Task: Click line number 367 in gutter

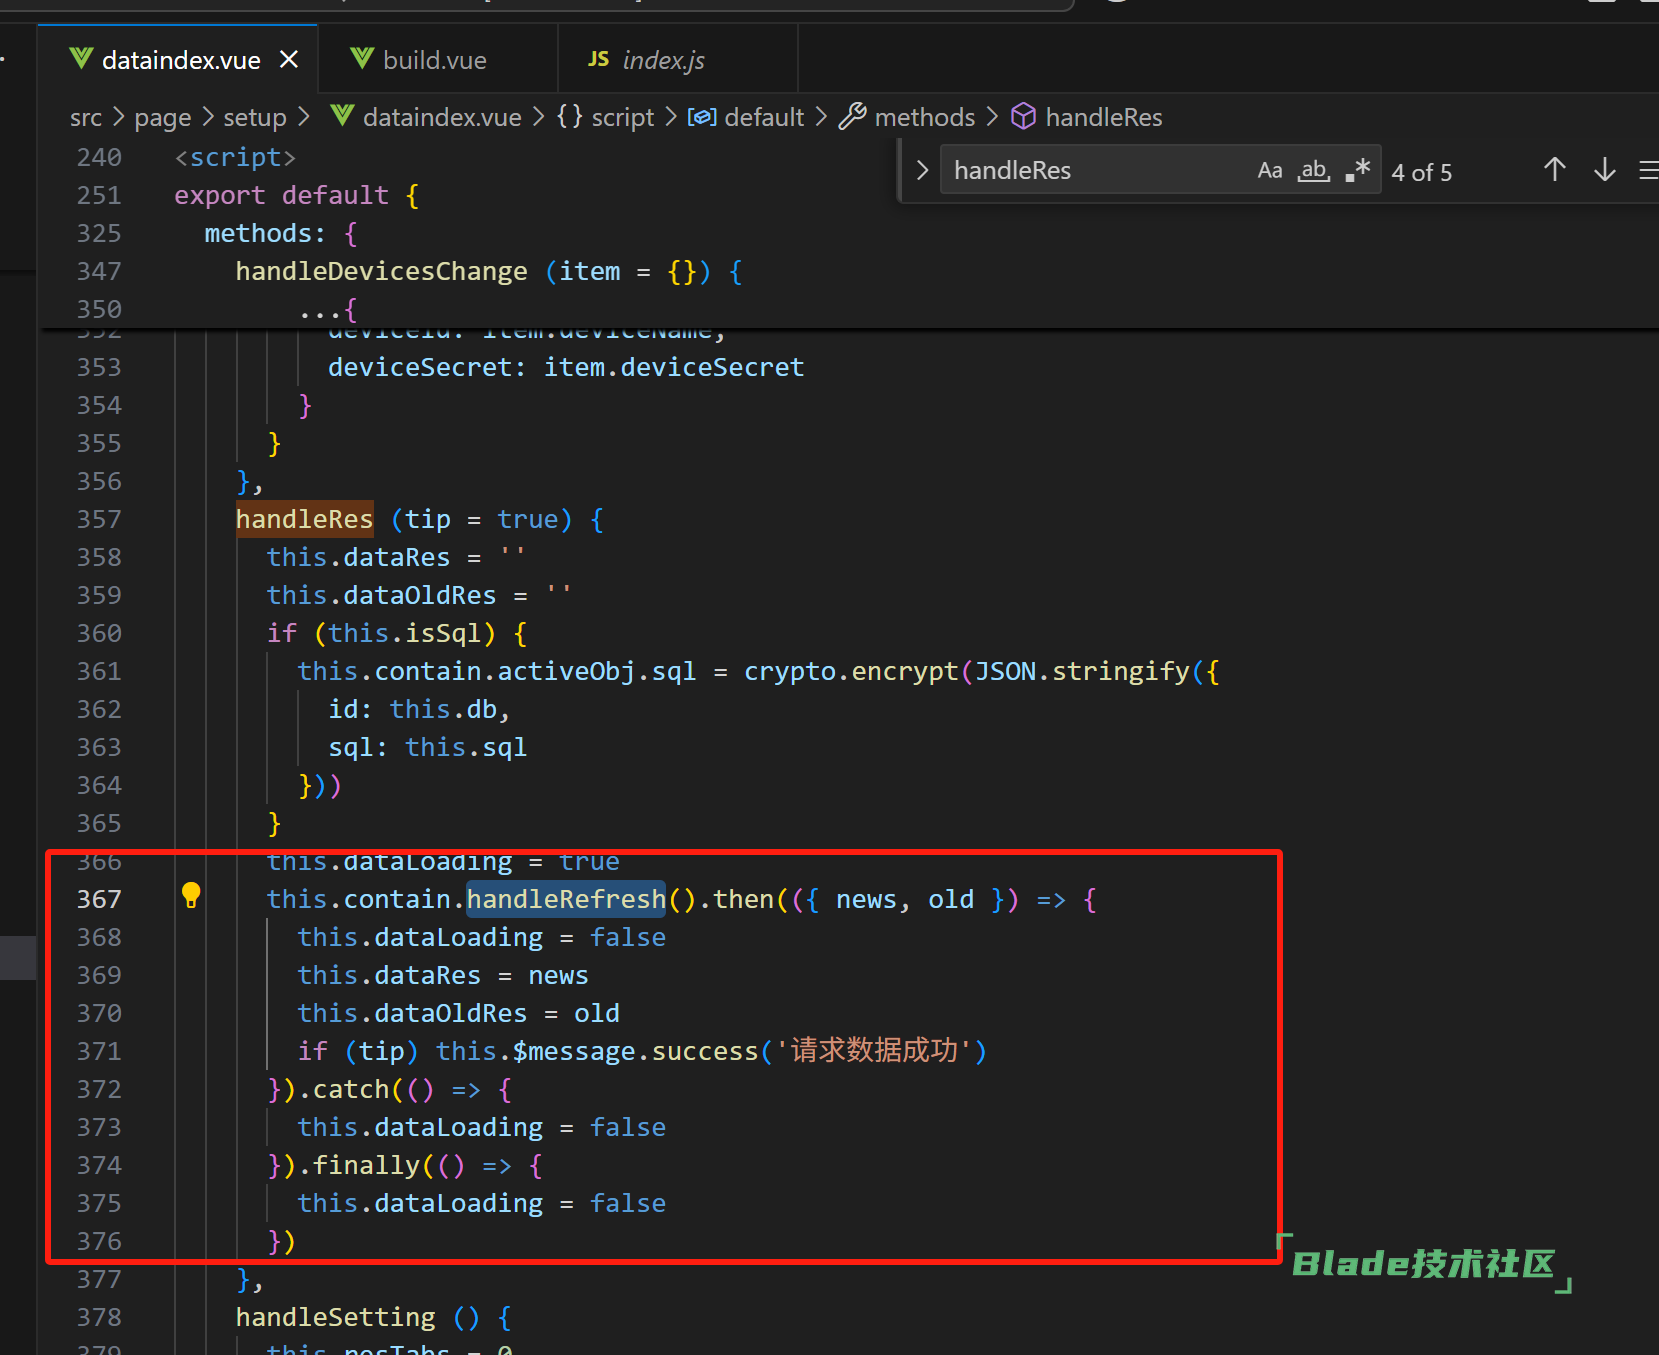Action: (x=99, y=899)
